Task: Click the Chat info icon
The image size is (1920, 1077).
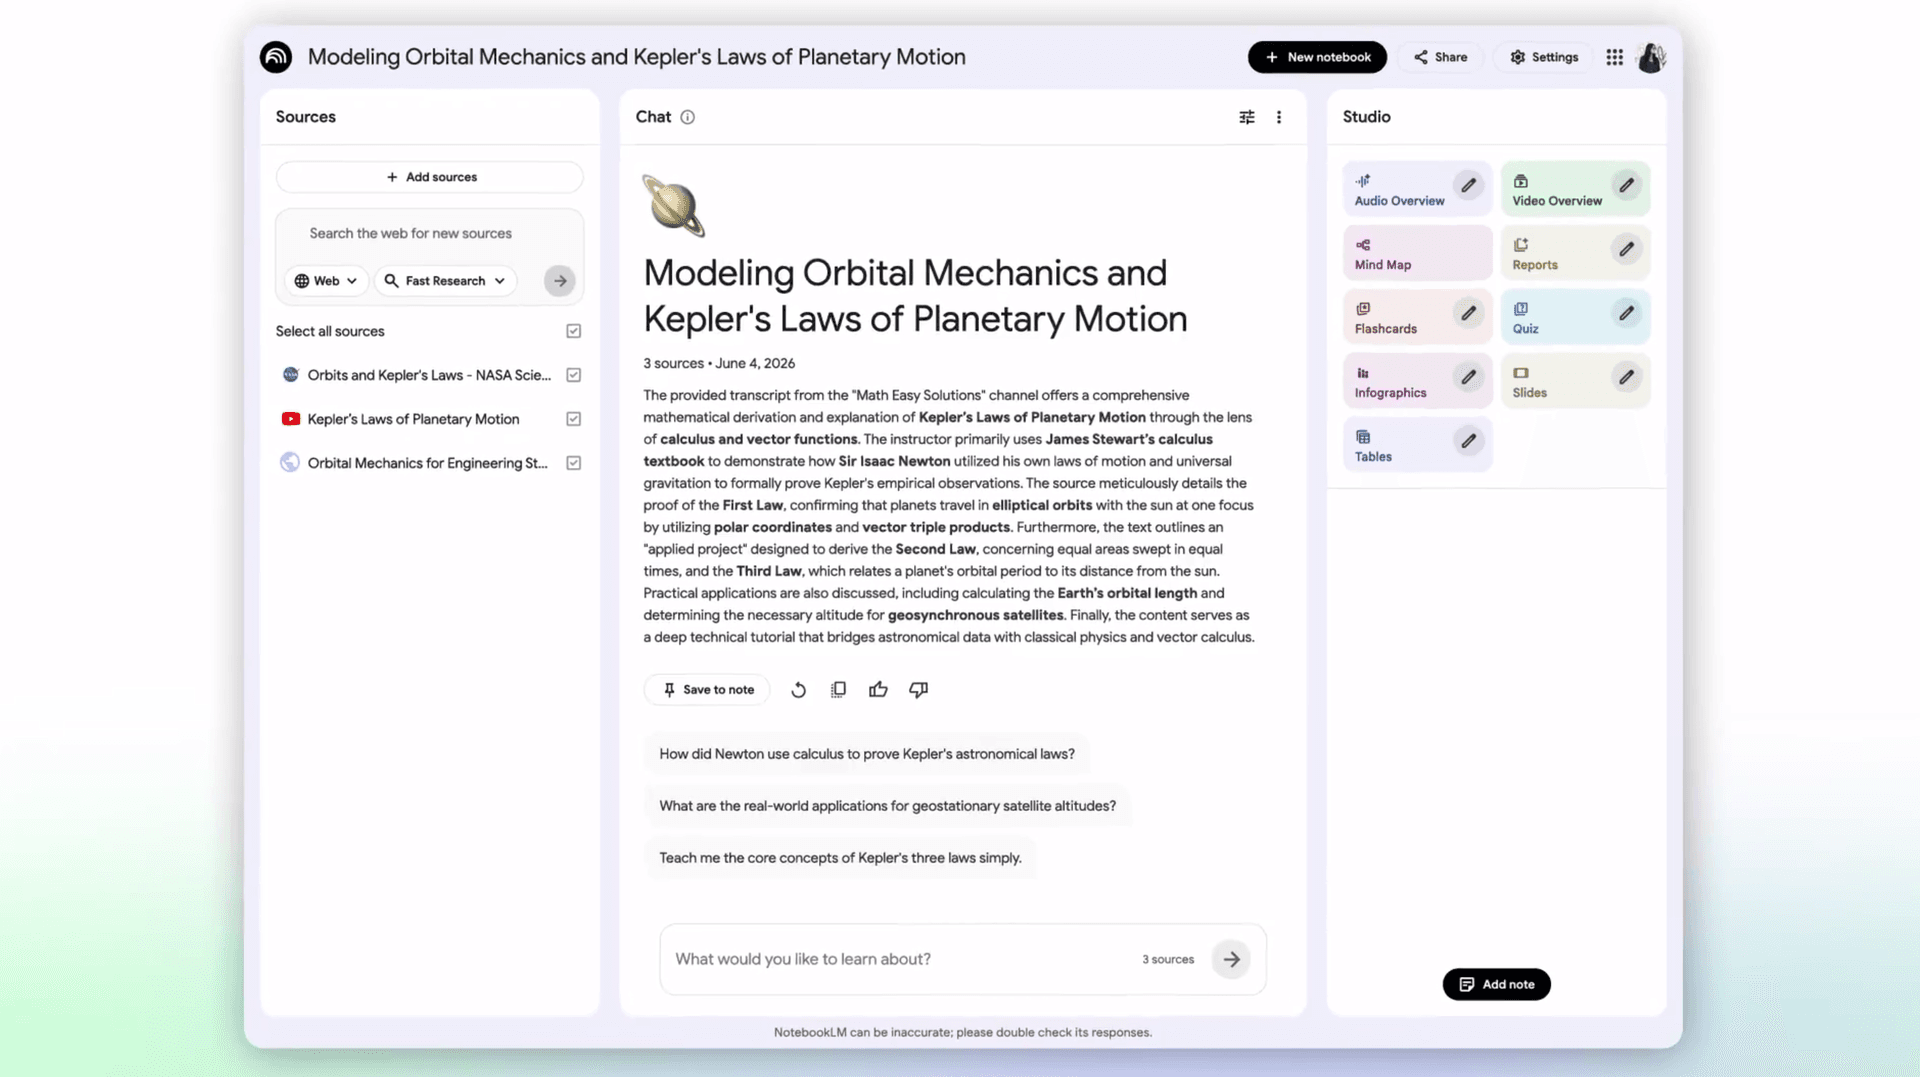Action: point(688,117)
